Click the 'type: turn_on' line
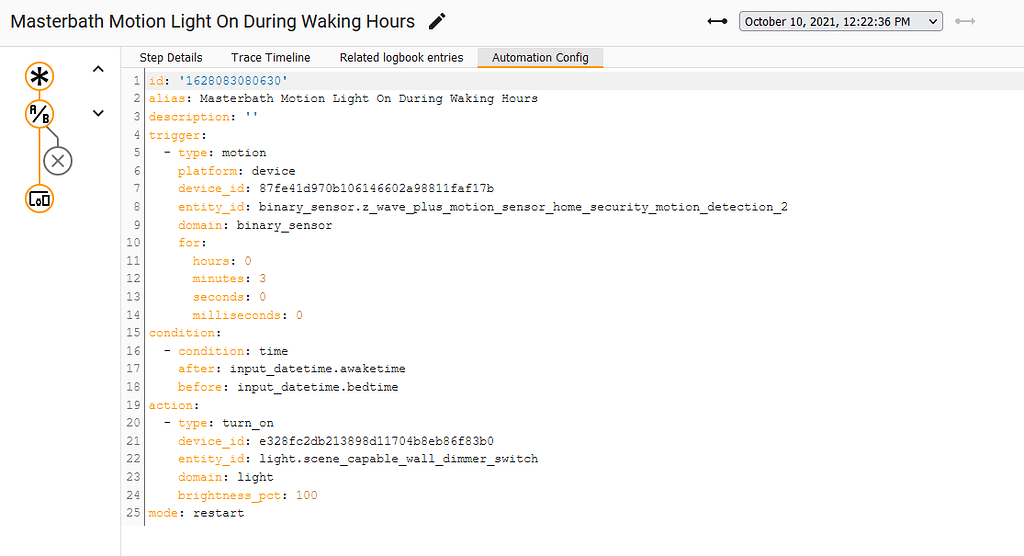Viewport: 1024px width, 556px height. click(219, 423)
